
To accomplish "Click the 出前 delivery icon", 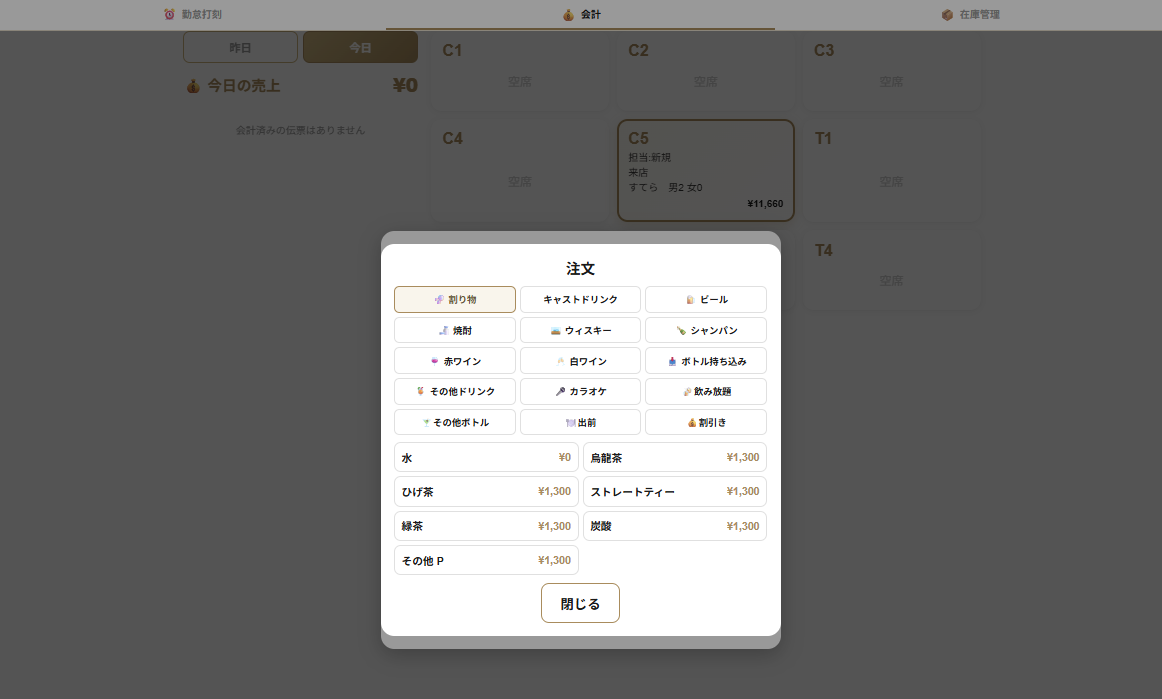I will point(570,423).
